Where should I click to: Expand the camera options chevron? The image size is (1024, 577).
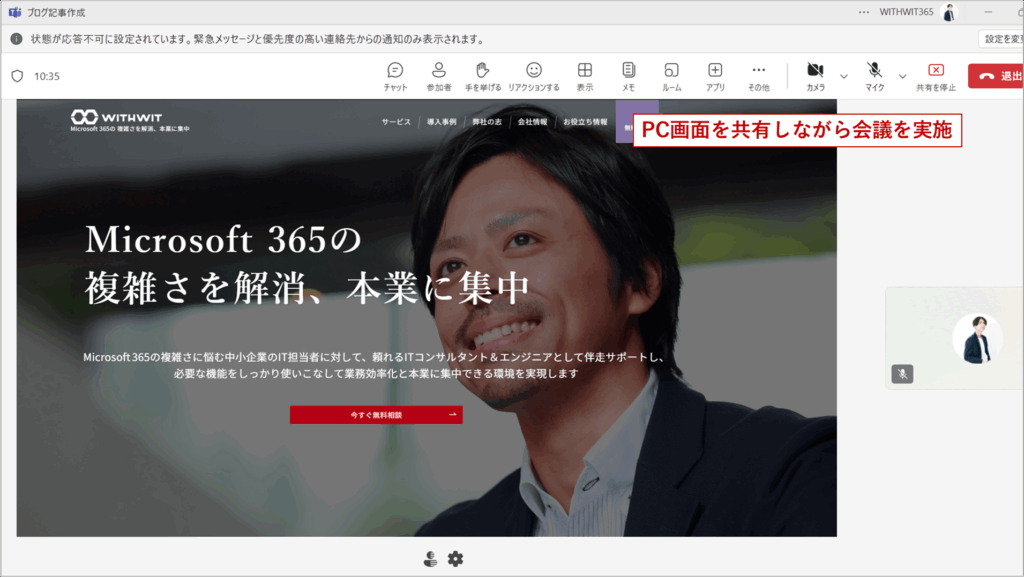click(x=844, y=76)
